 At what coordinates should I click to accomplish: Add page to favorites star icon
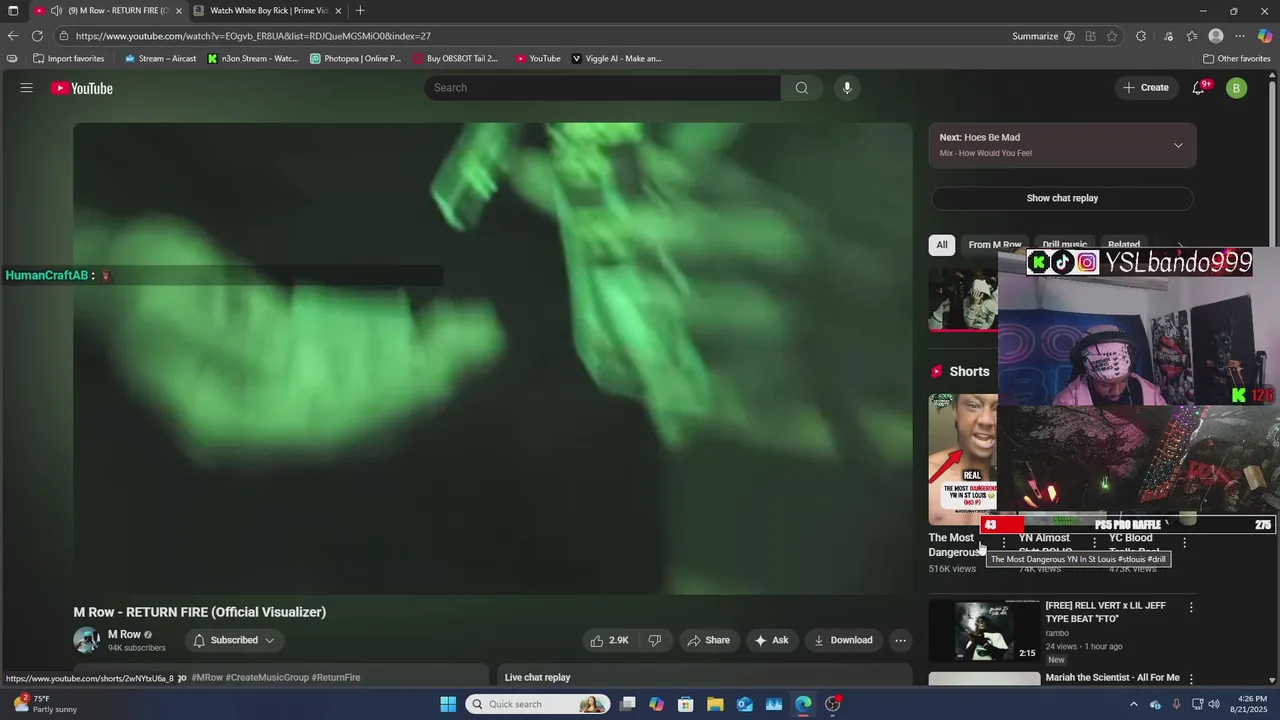pyautogui.click(x=1112, y=36)
